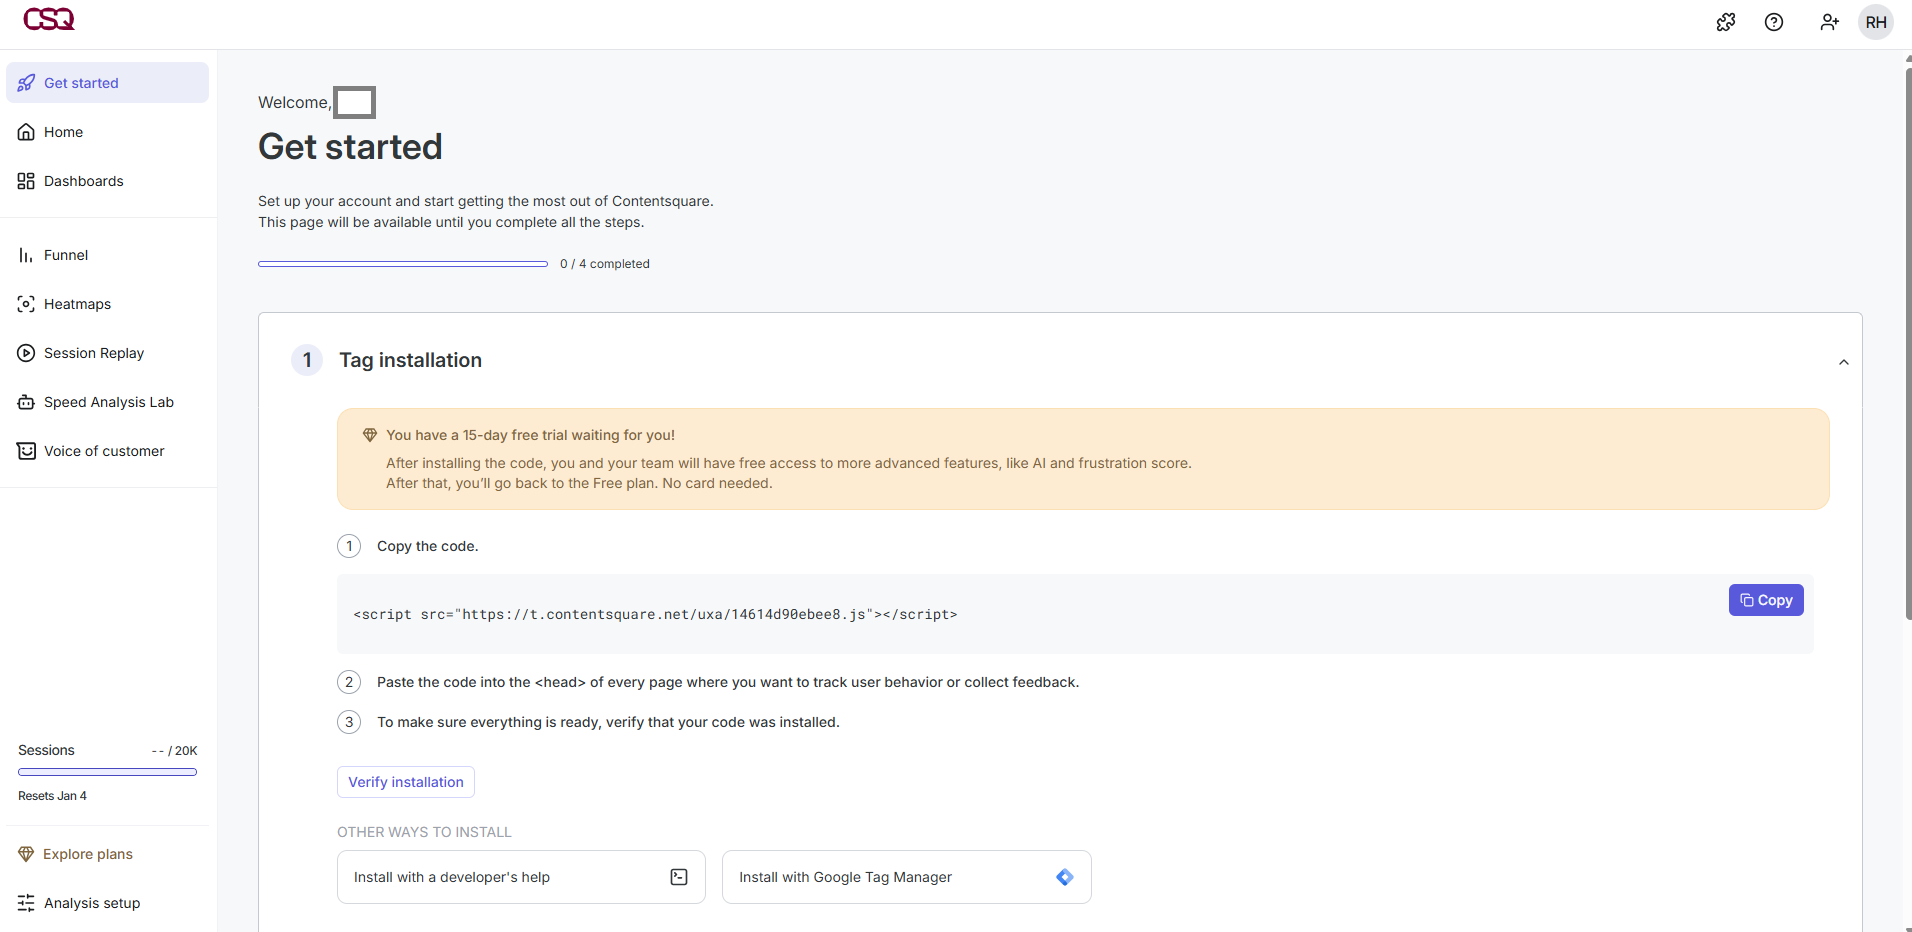The image size is (1912, 932).
Task: Click the script tag code snippet
Action: [655, 614]
